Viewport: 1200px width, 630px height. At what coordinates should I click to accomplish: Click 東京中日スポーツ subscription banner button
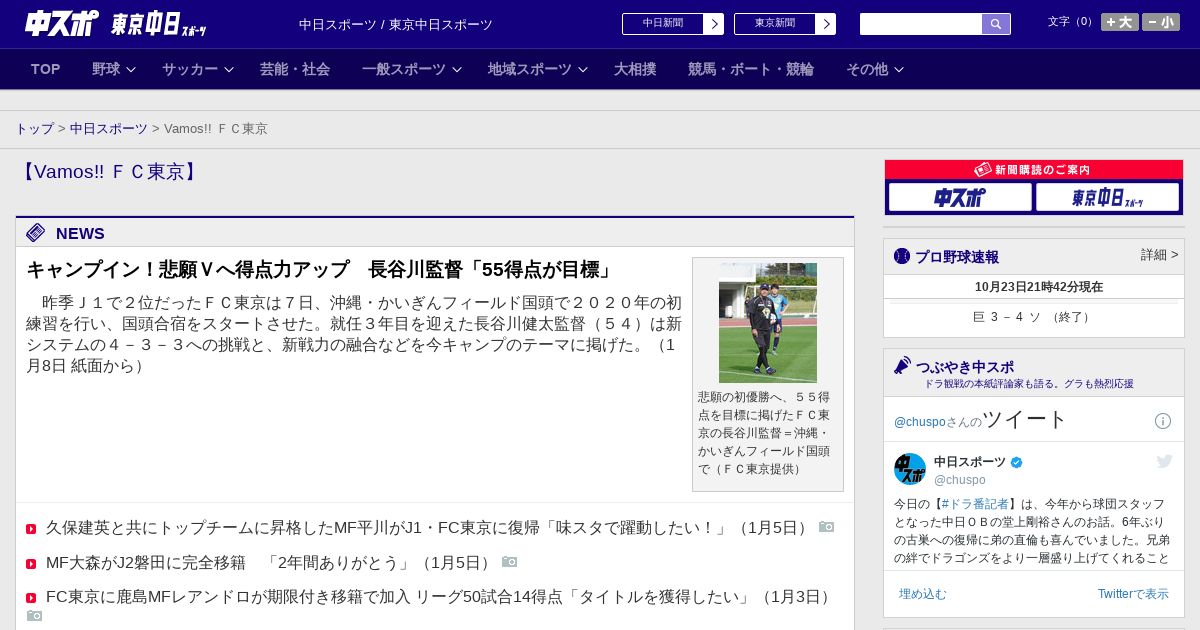click(x=1107, y=197)
